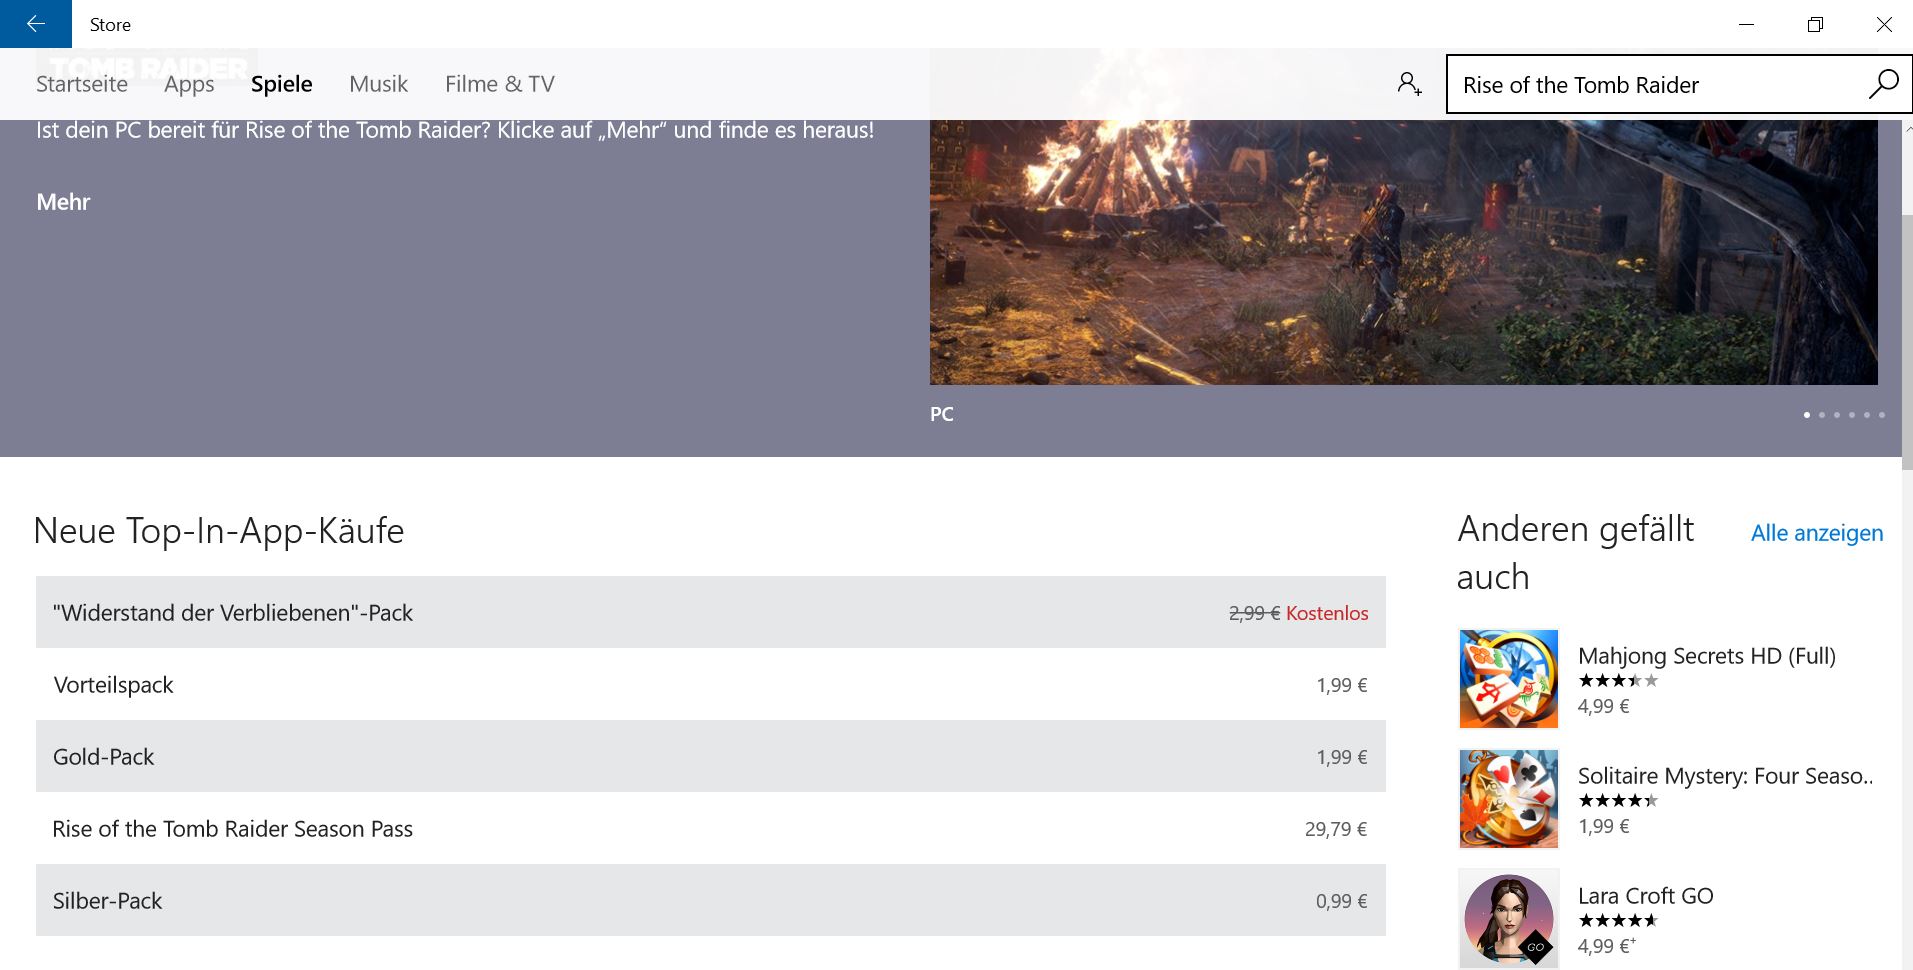This screenshot has width=1913, height=970.
Task: Select the second carousel dot indicator
Action: [1822, 414]
